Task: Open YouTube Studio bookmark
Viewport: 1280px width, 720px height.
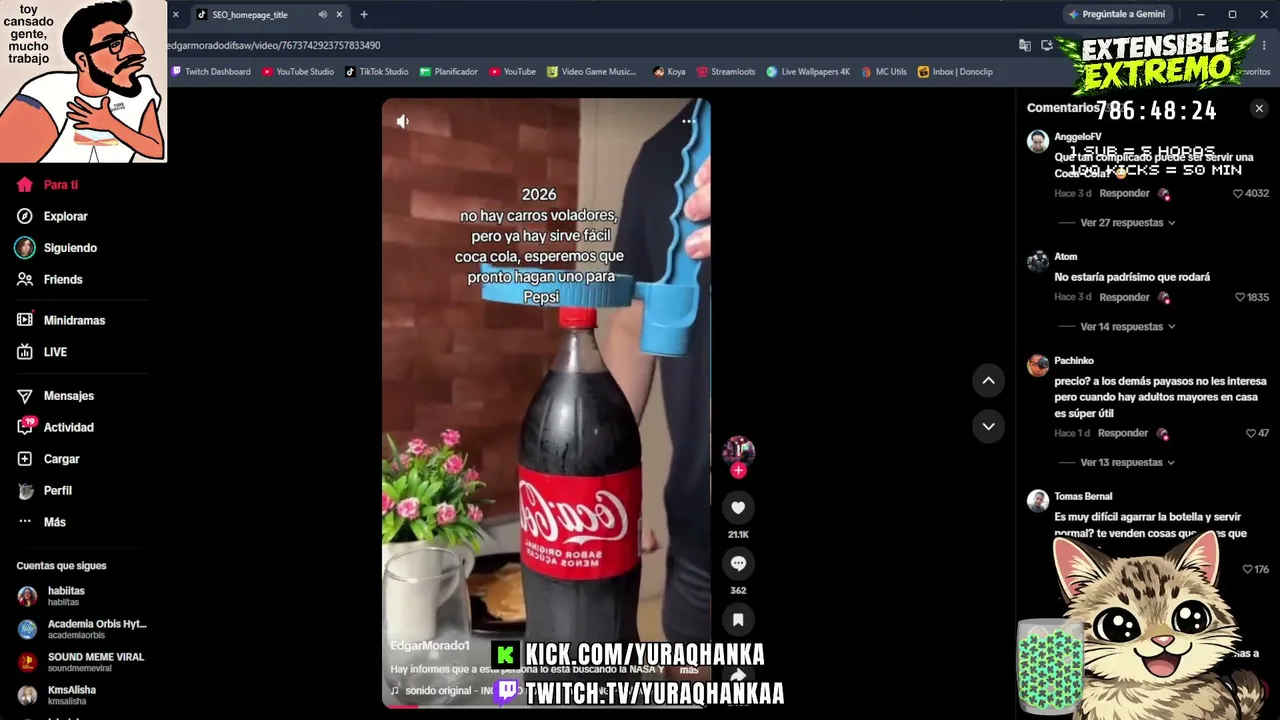Action: click(298, 72)
